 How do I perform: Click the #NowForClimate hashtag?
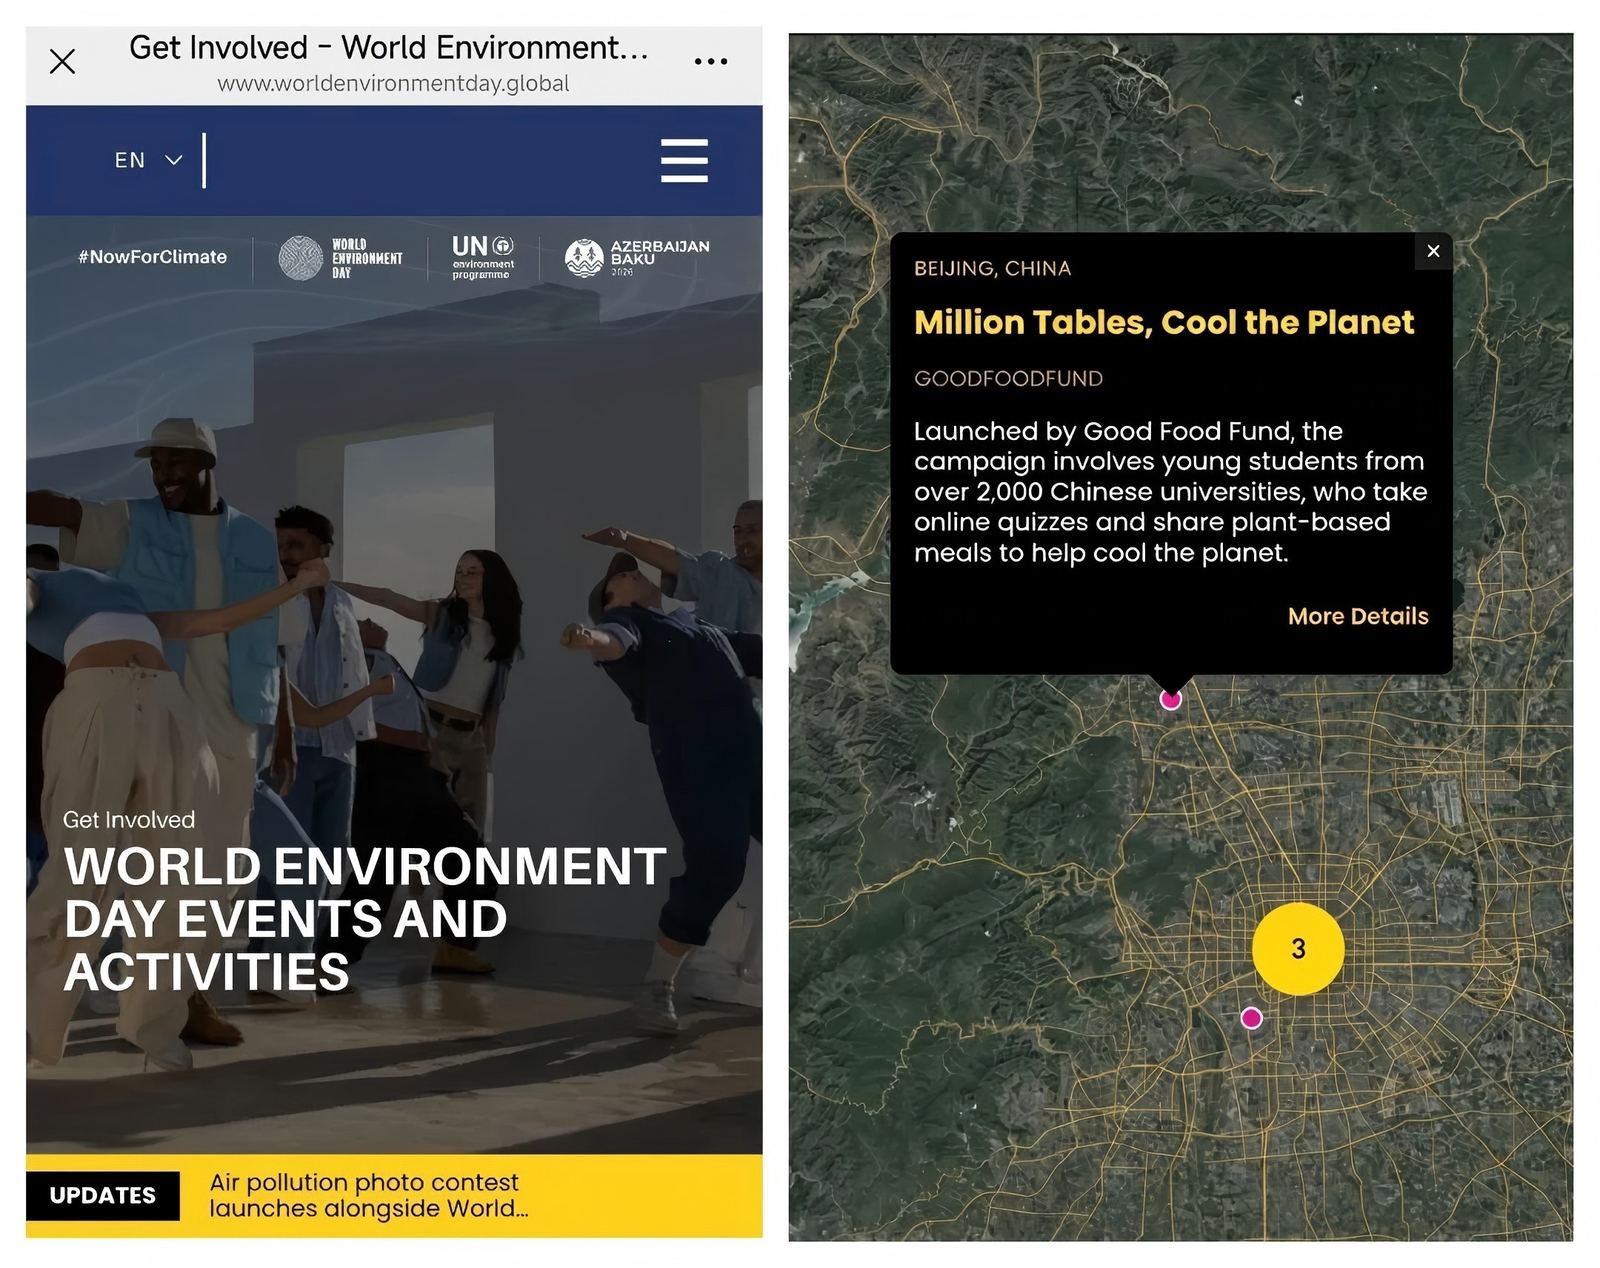[x=153, y=257]
